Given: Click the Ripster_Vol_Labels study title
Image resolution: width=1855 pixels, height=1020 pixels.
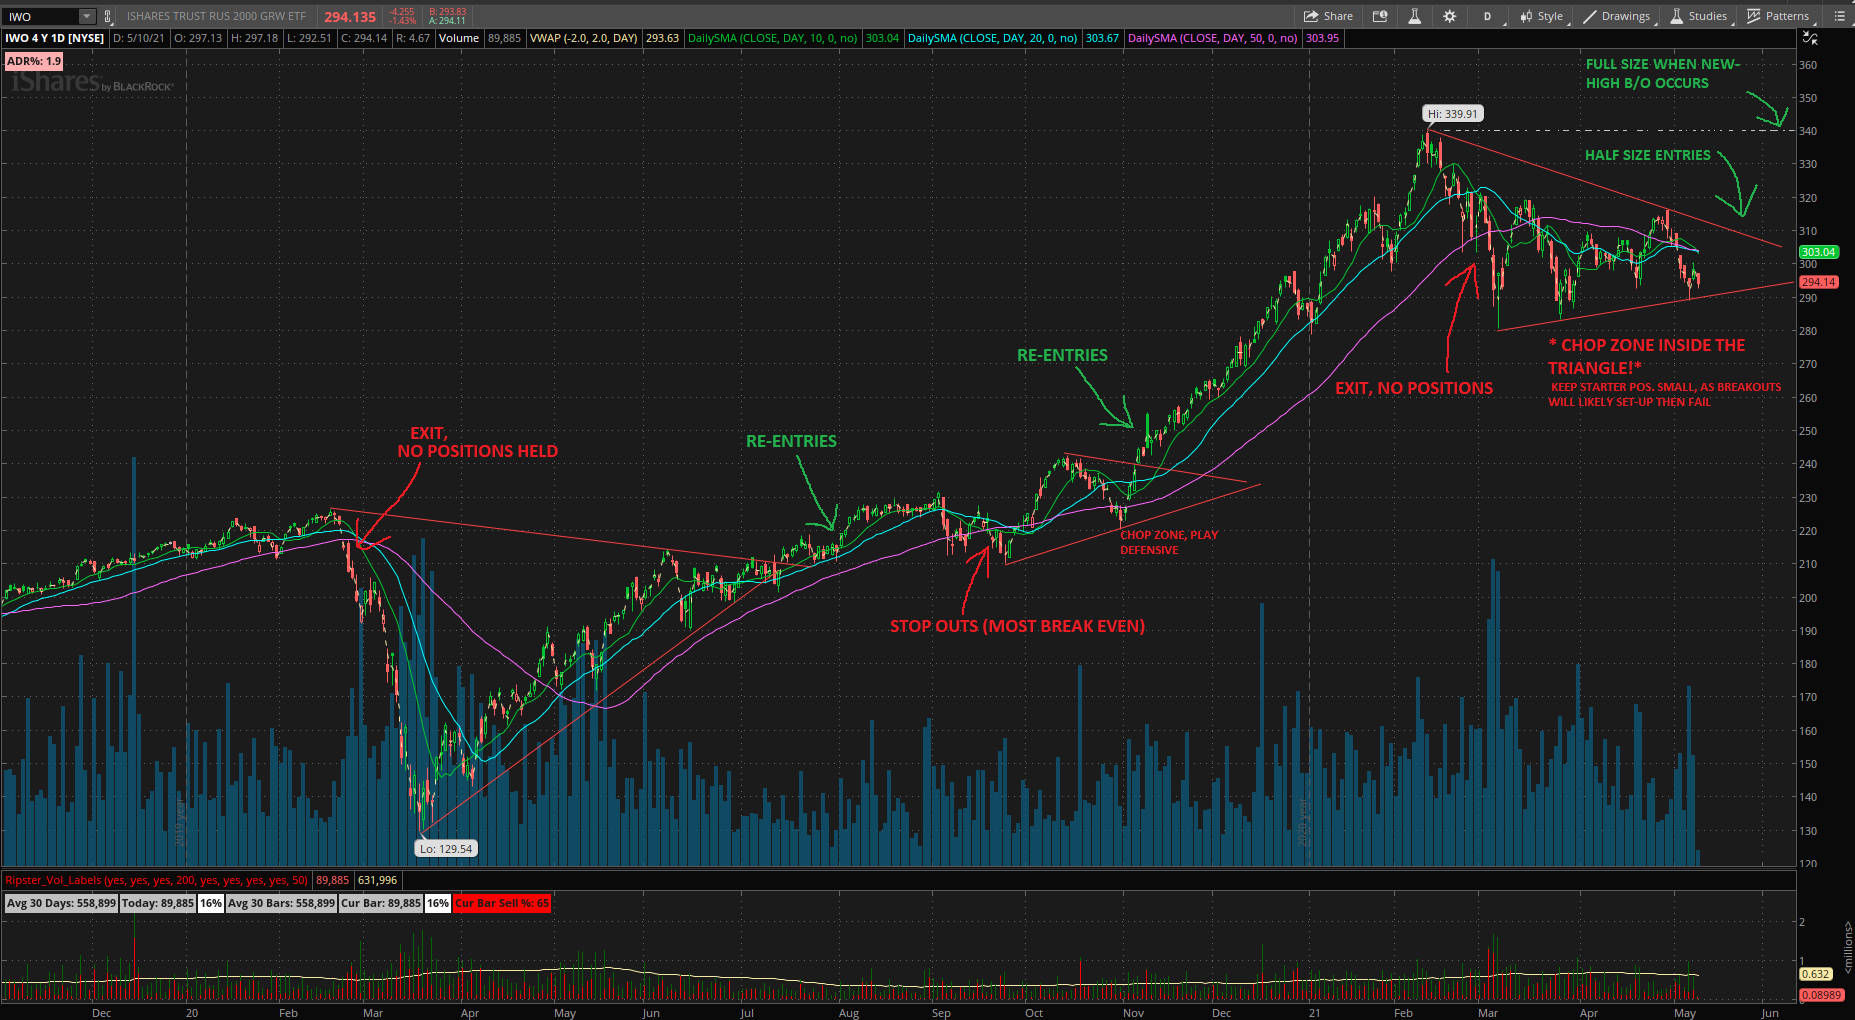Looking at the screenshot, I should tap(156, 880).
